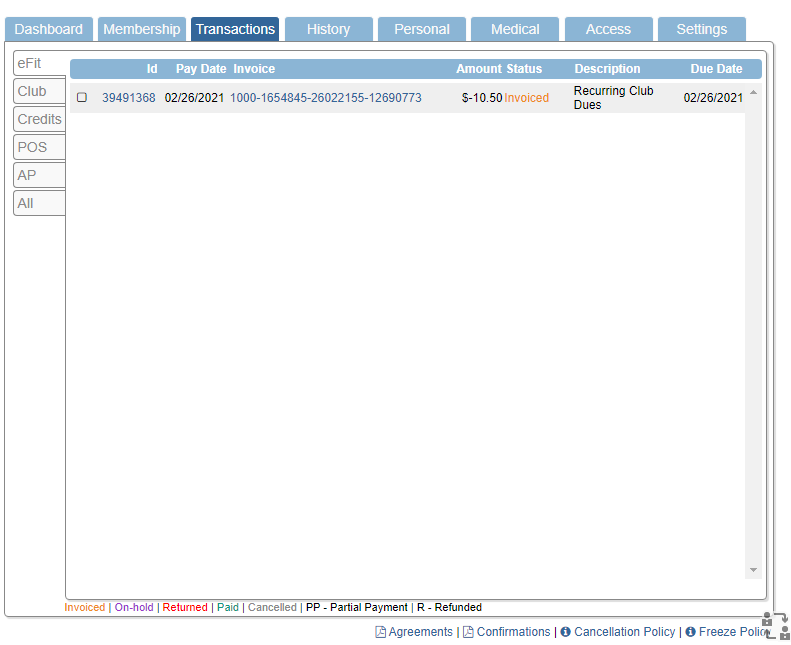Click the Invoiced status of the transaction
Image resolution: width=791 pixels, height=645 pixels.
point(526,98)
